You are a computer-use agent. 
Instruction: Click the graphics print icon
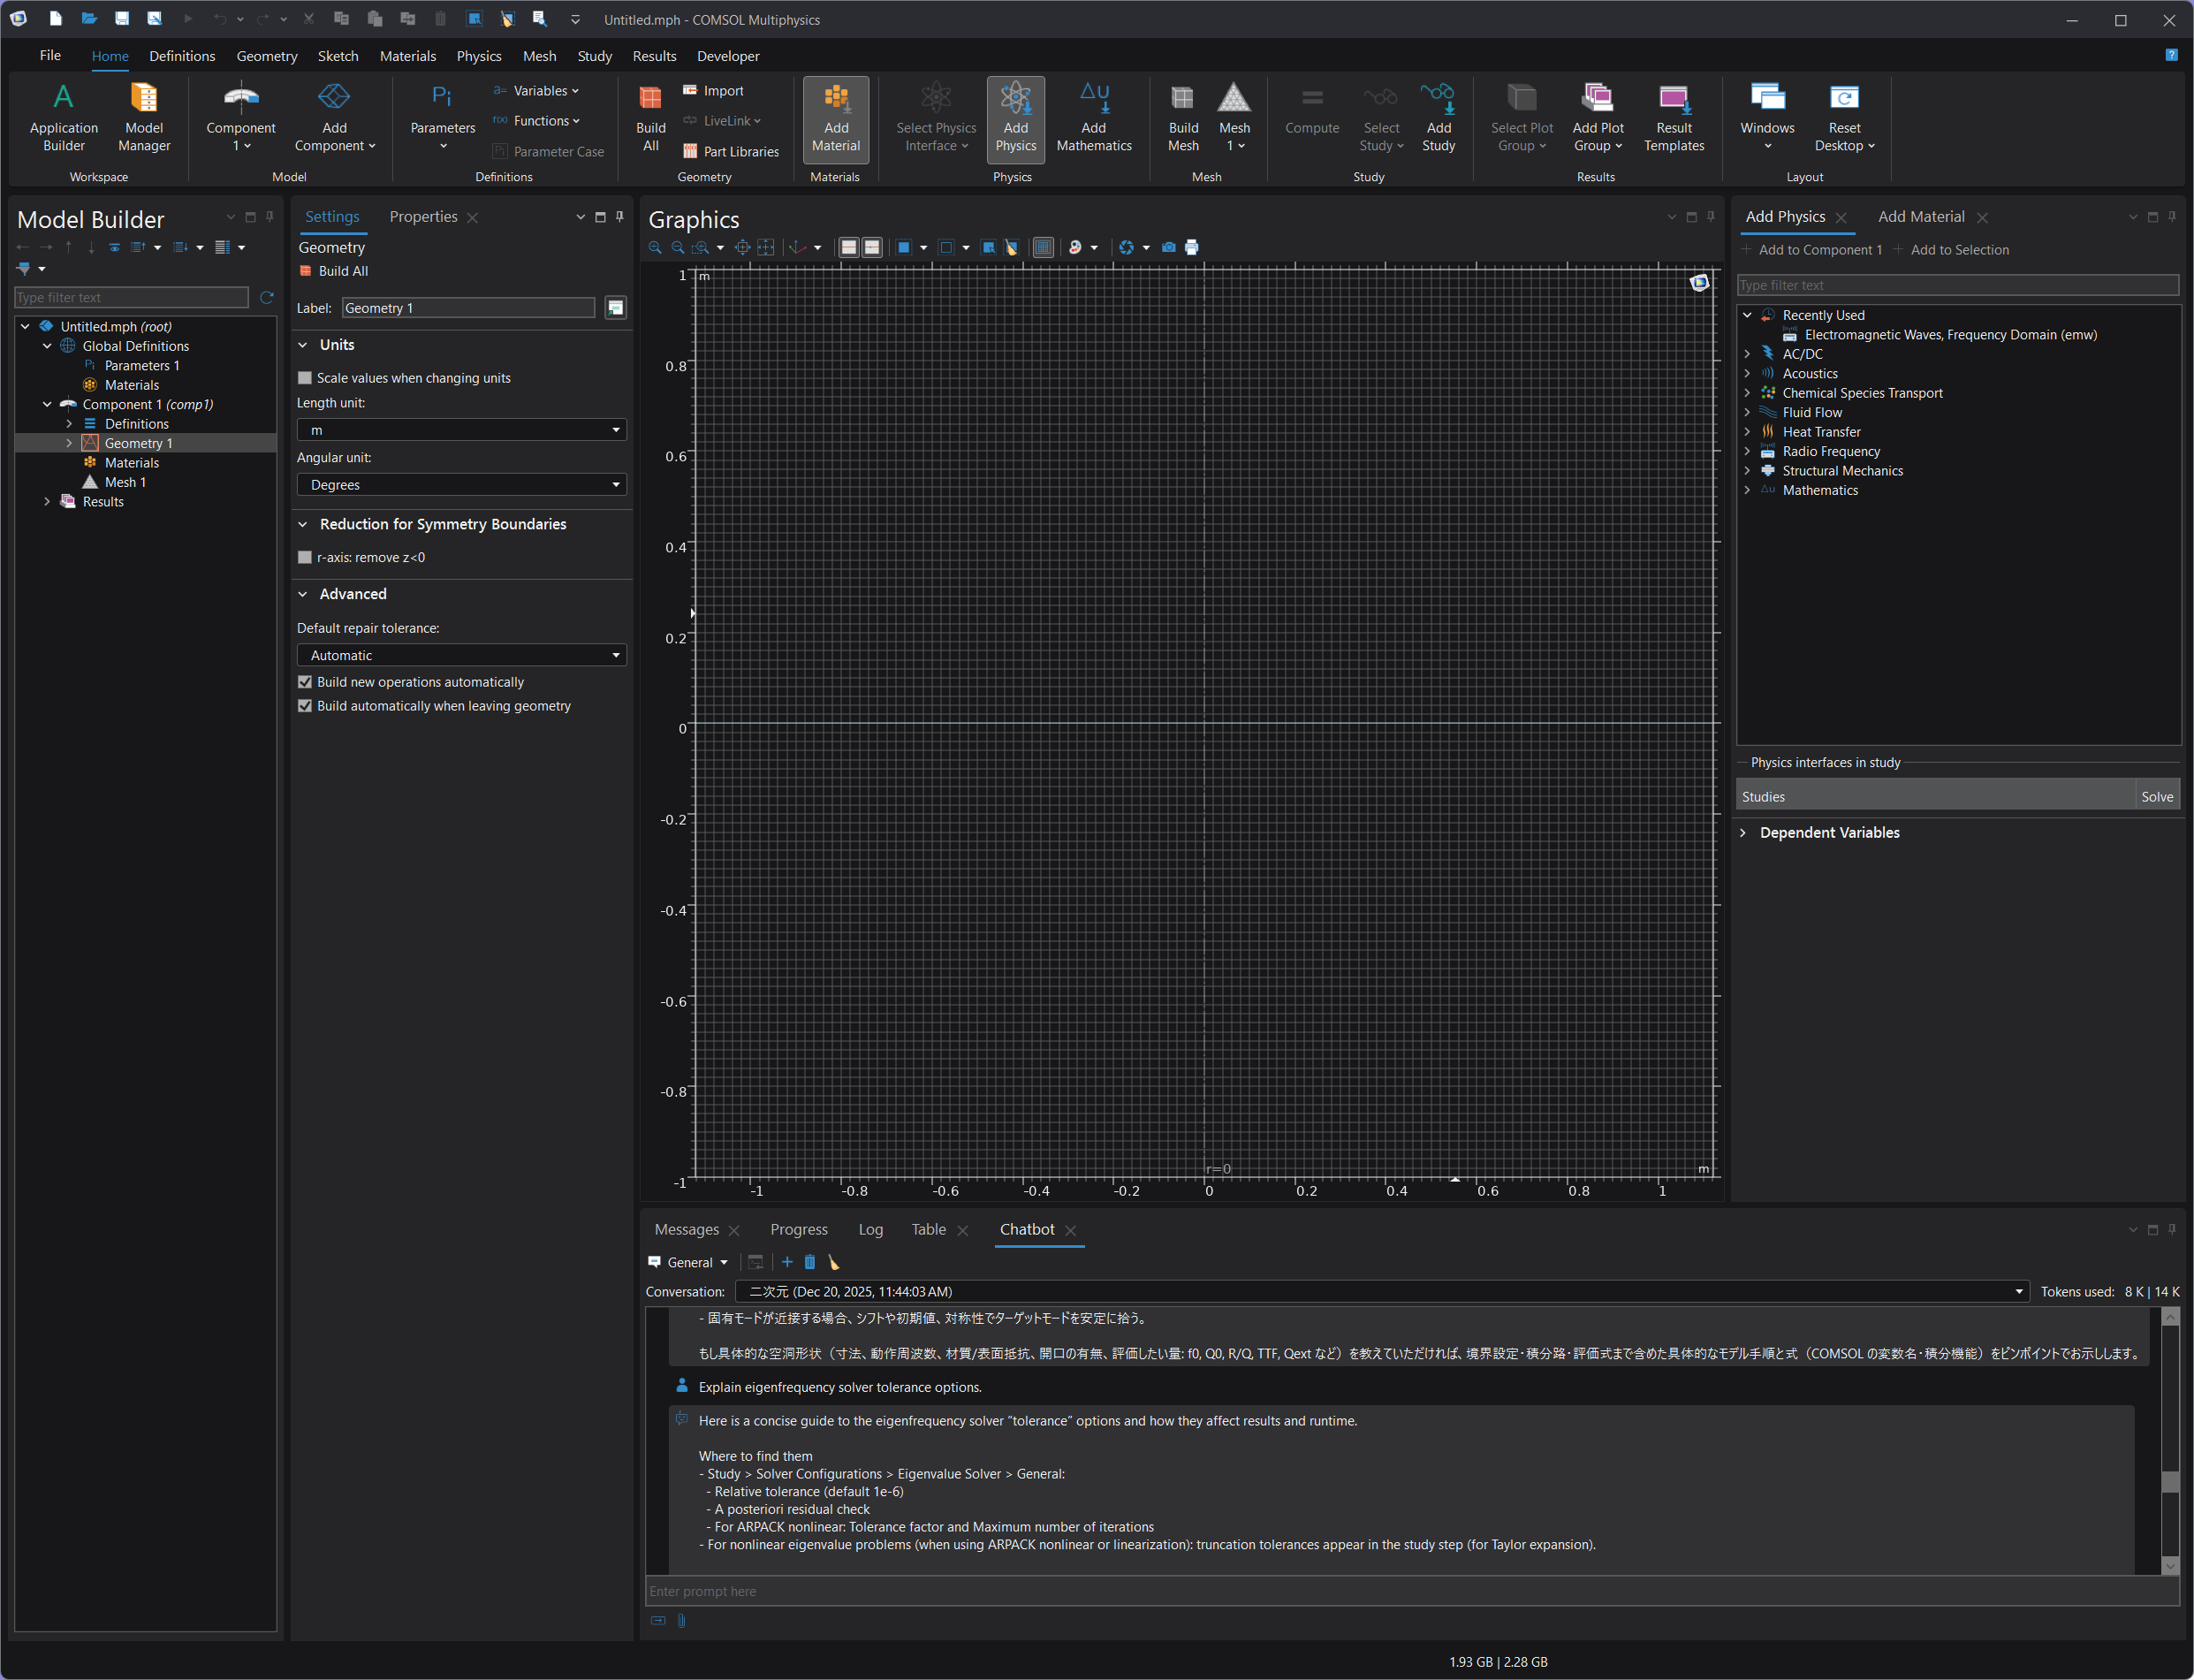point(1191,247)
